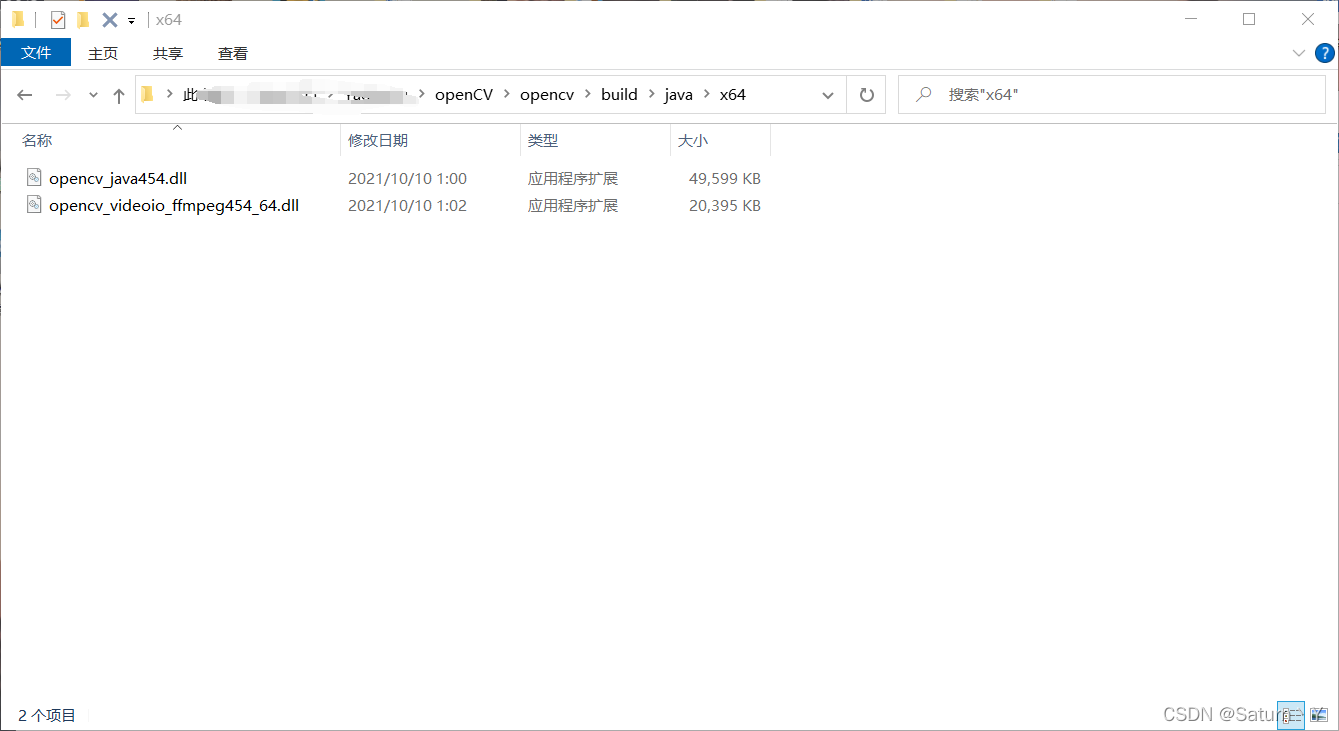Click the Delete X quick access icon

110,20
